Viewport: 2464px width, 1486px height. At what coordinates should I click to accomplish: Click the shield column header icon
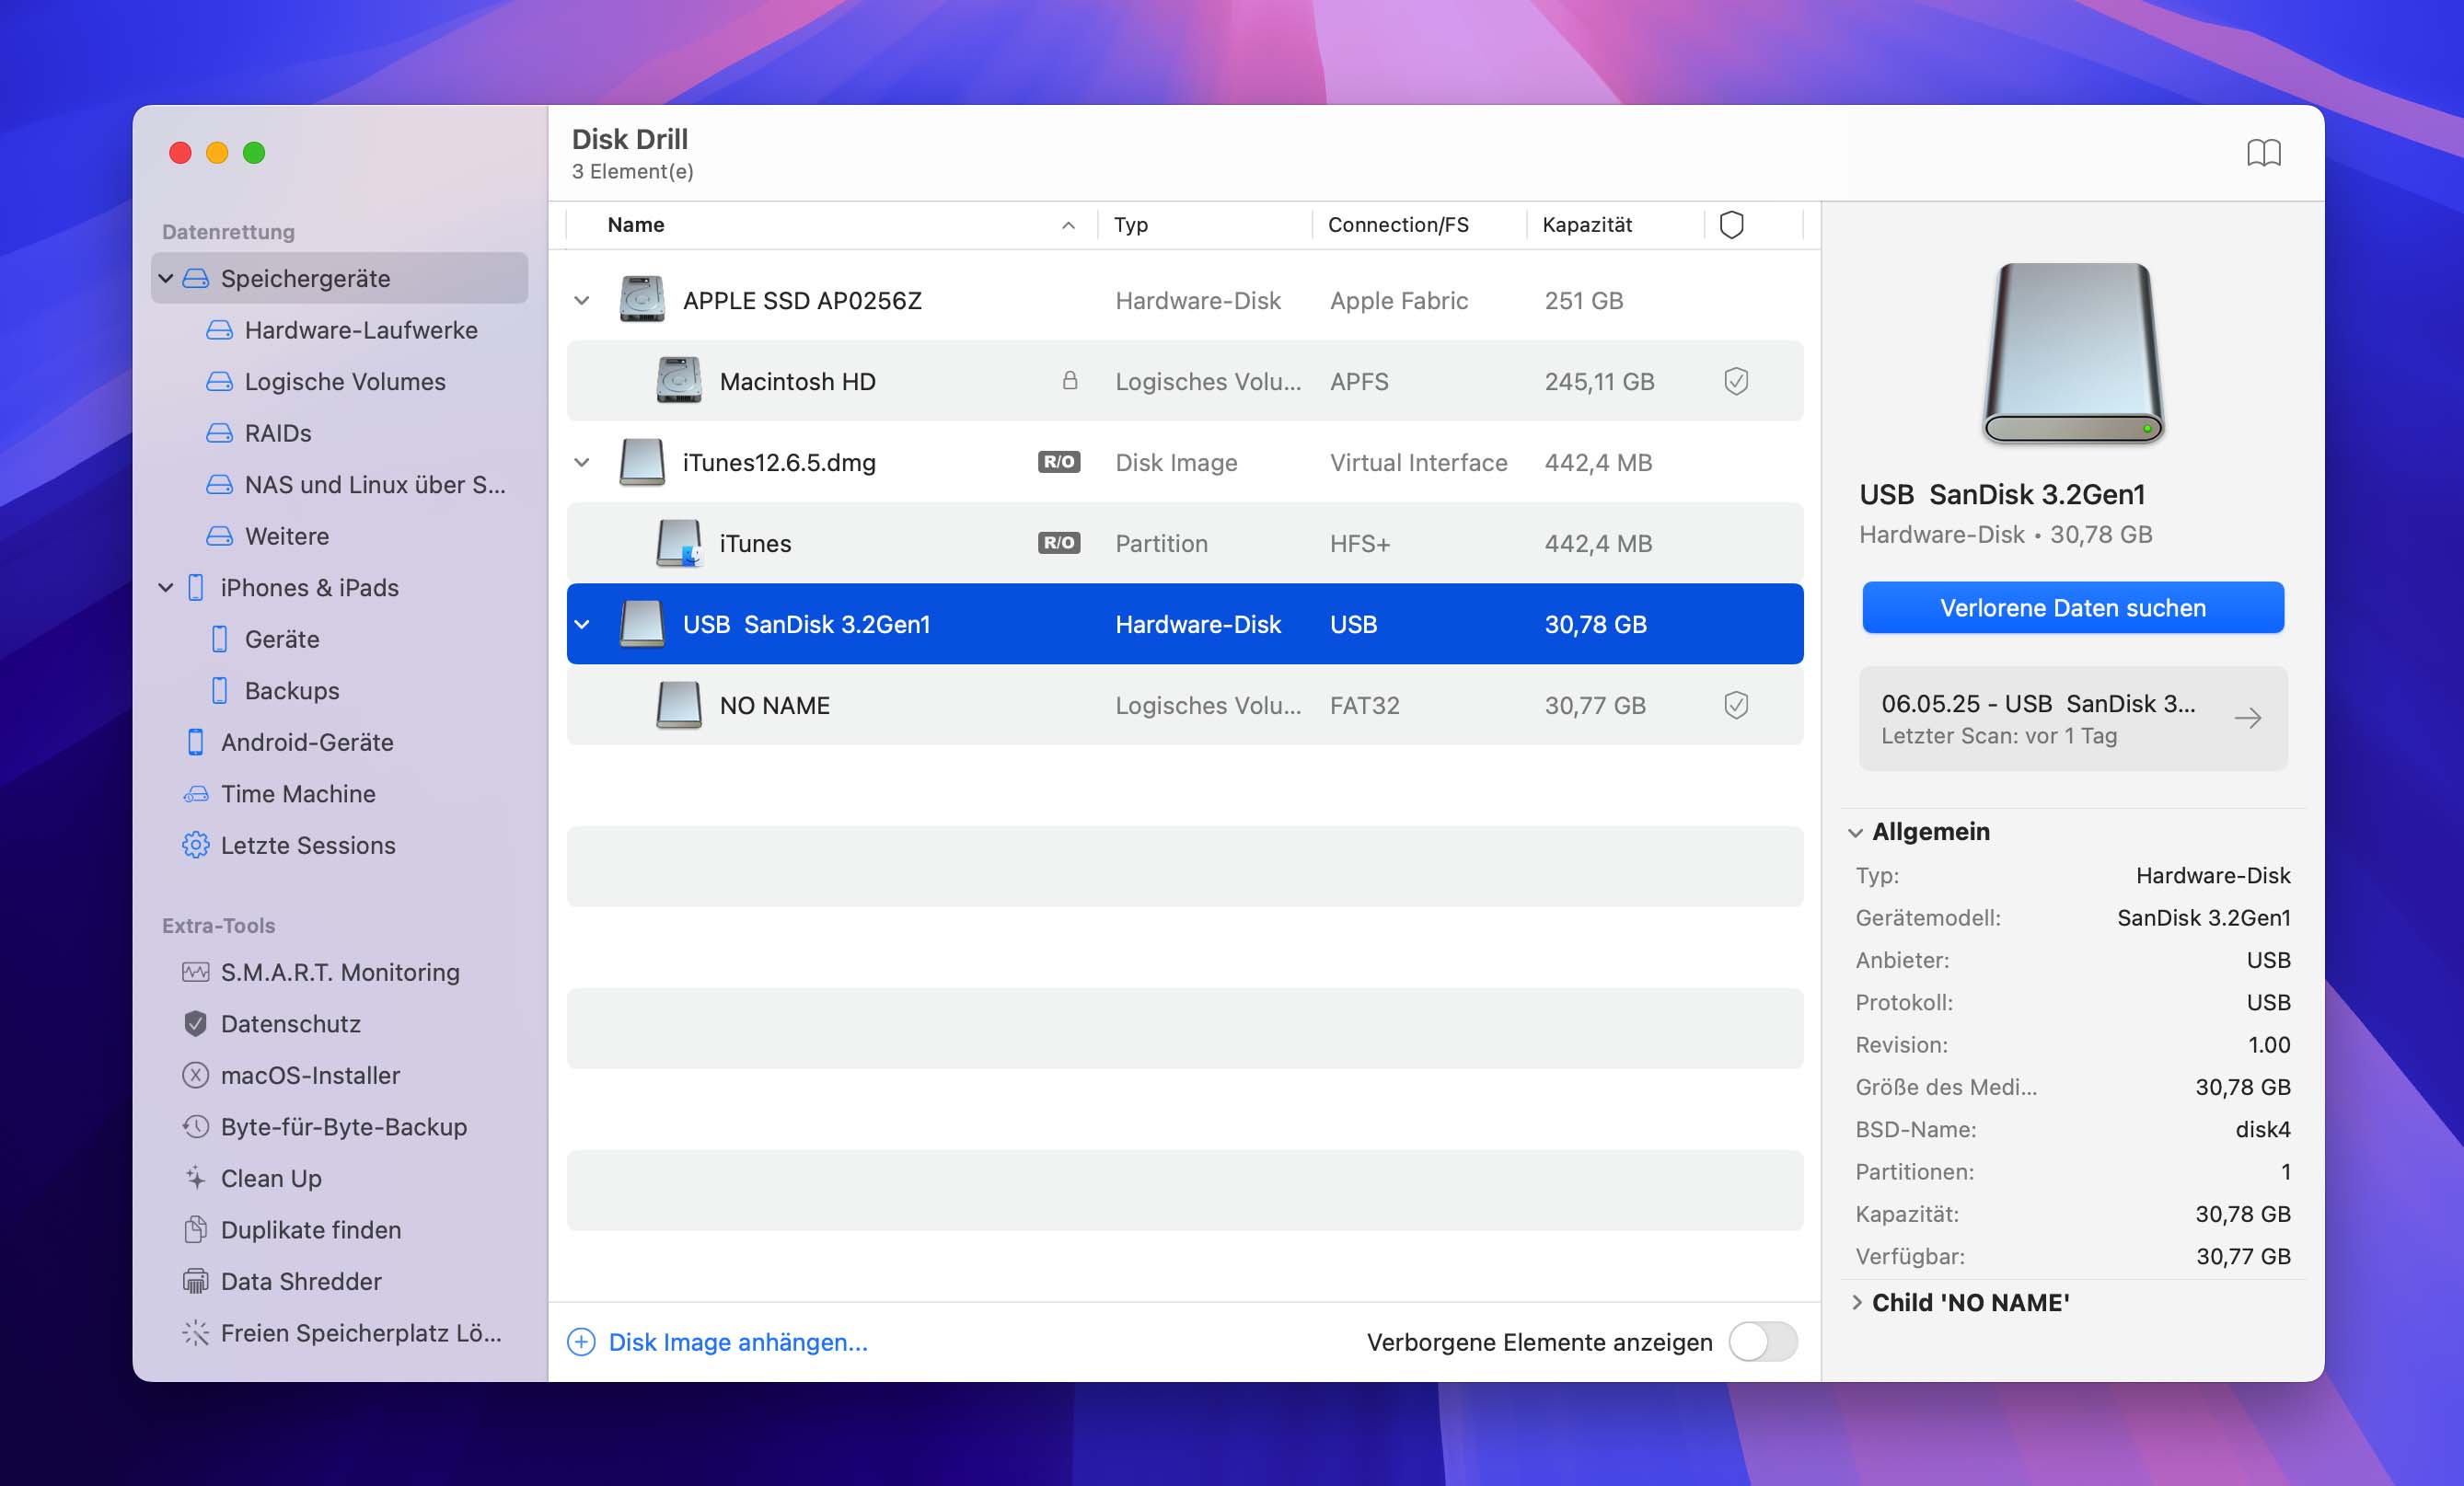[x=1731, y=225]
